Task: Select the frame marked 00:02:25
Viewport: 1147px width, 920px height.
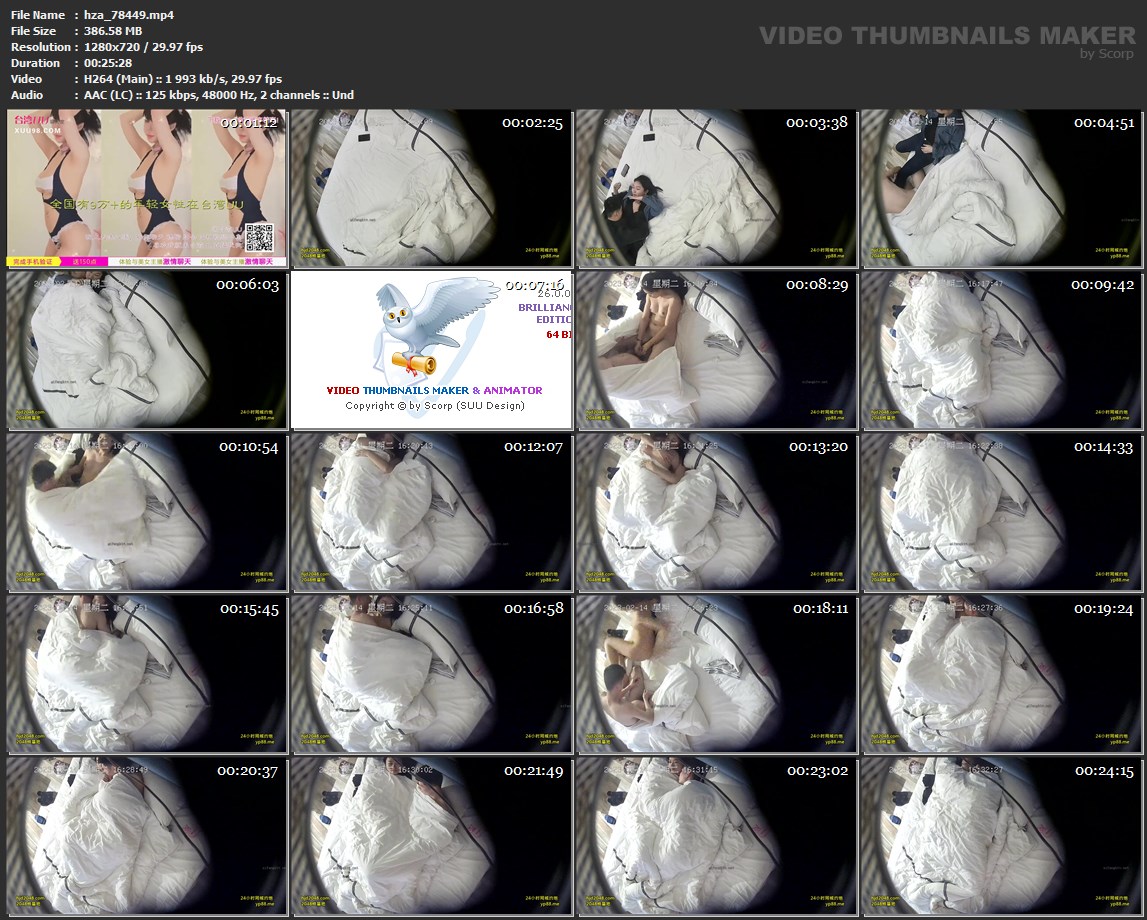Action: pyautogui.click(x=431, y=188)
